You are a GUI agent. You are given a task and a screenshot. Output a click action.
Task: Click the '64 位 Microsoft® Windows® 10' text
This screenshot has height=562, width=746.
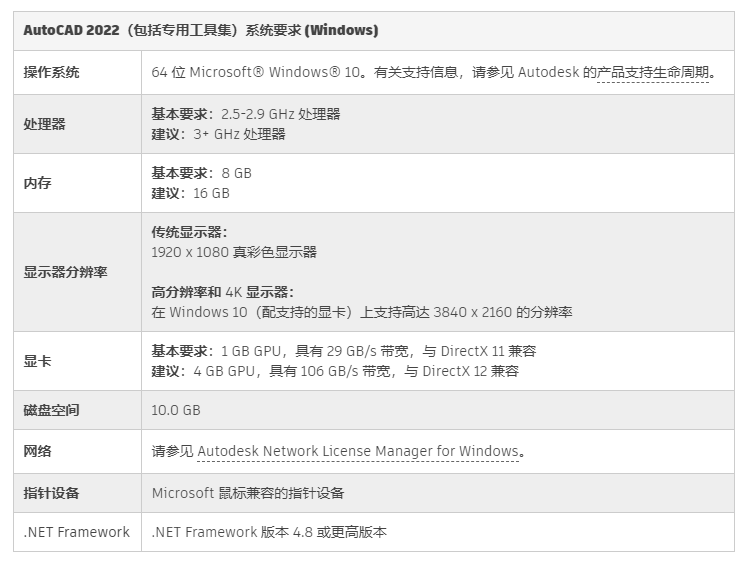tap(255, 72)
